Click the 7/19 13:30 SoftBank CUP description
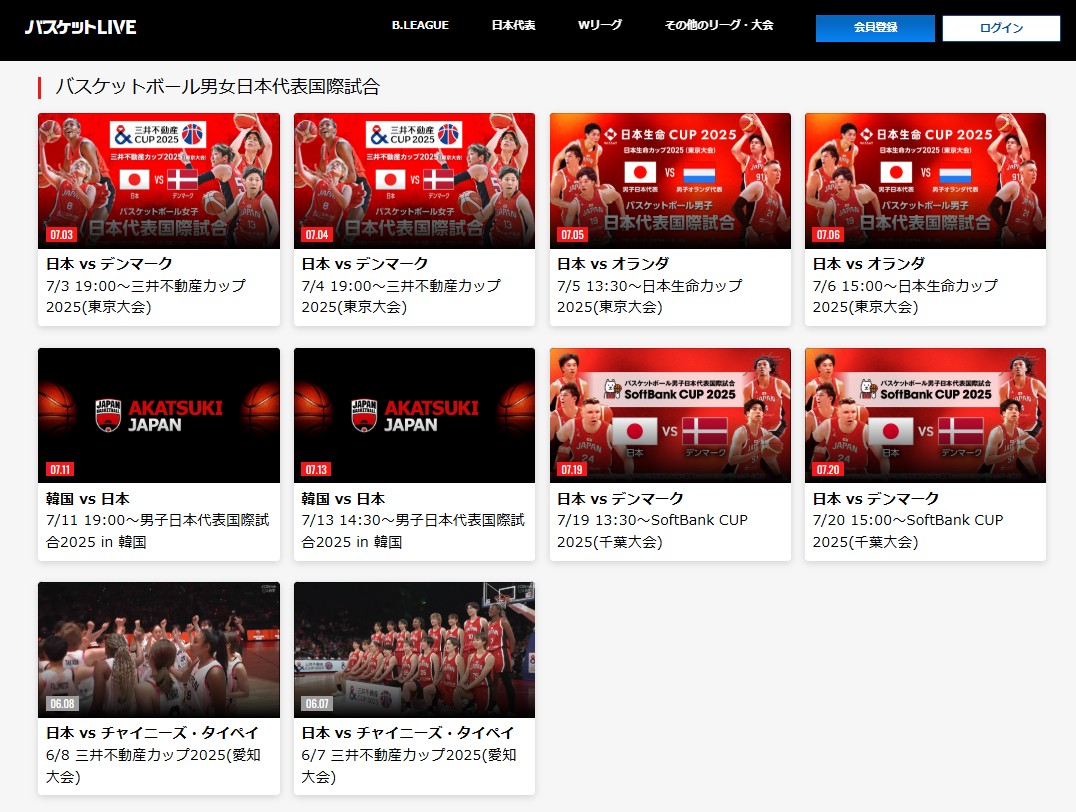The height and width of the screenshot is (812, 1076). coord(653,531)
